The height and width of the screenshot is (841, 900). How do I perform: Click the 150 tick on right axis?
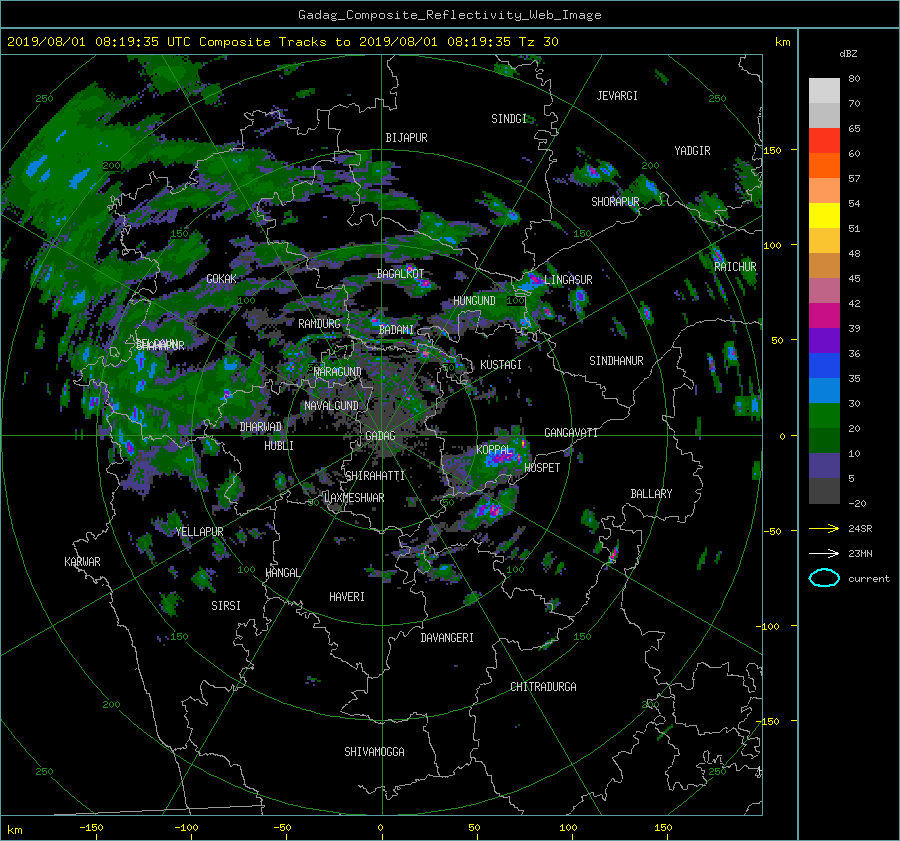pyautogui.click(x=772, y=150)
